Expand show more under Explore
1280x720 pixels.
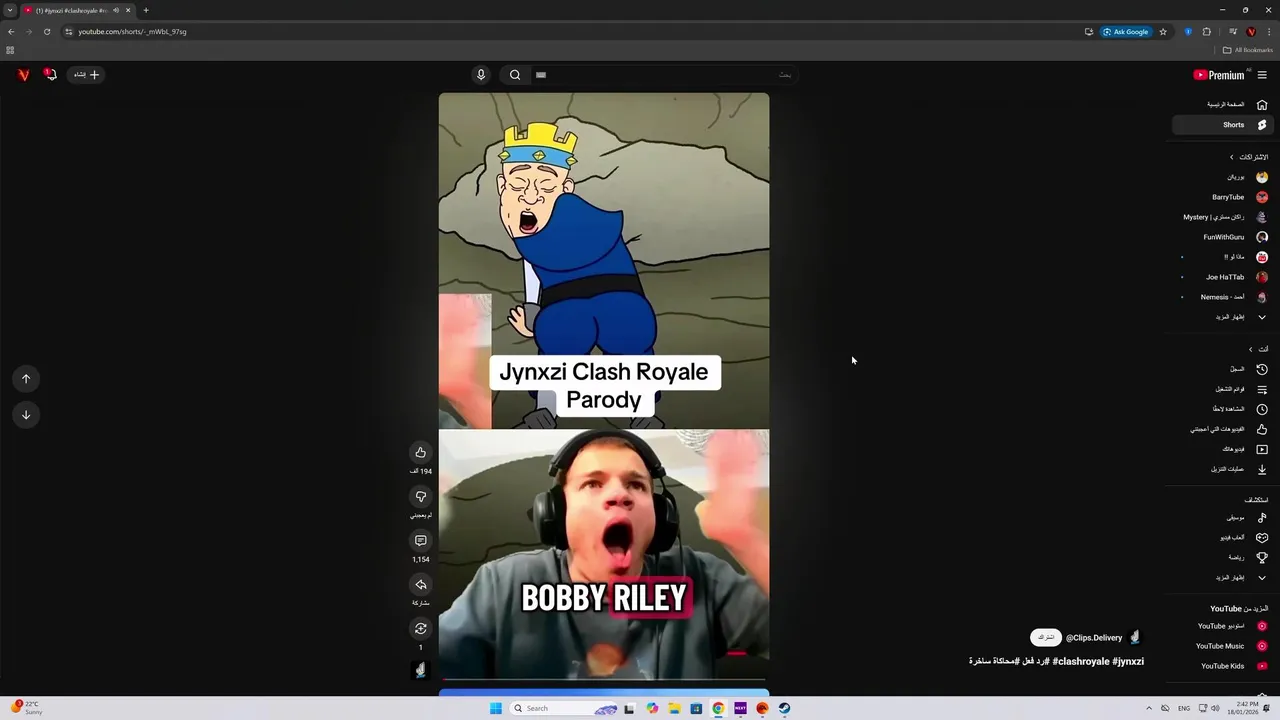coord(1222,577)
